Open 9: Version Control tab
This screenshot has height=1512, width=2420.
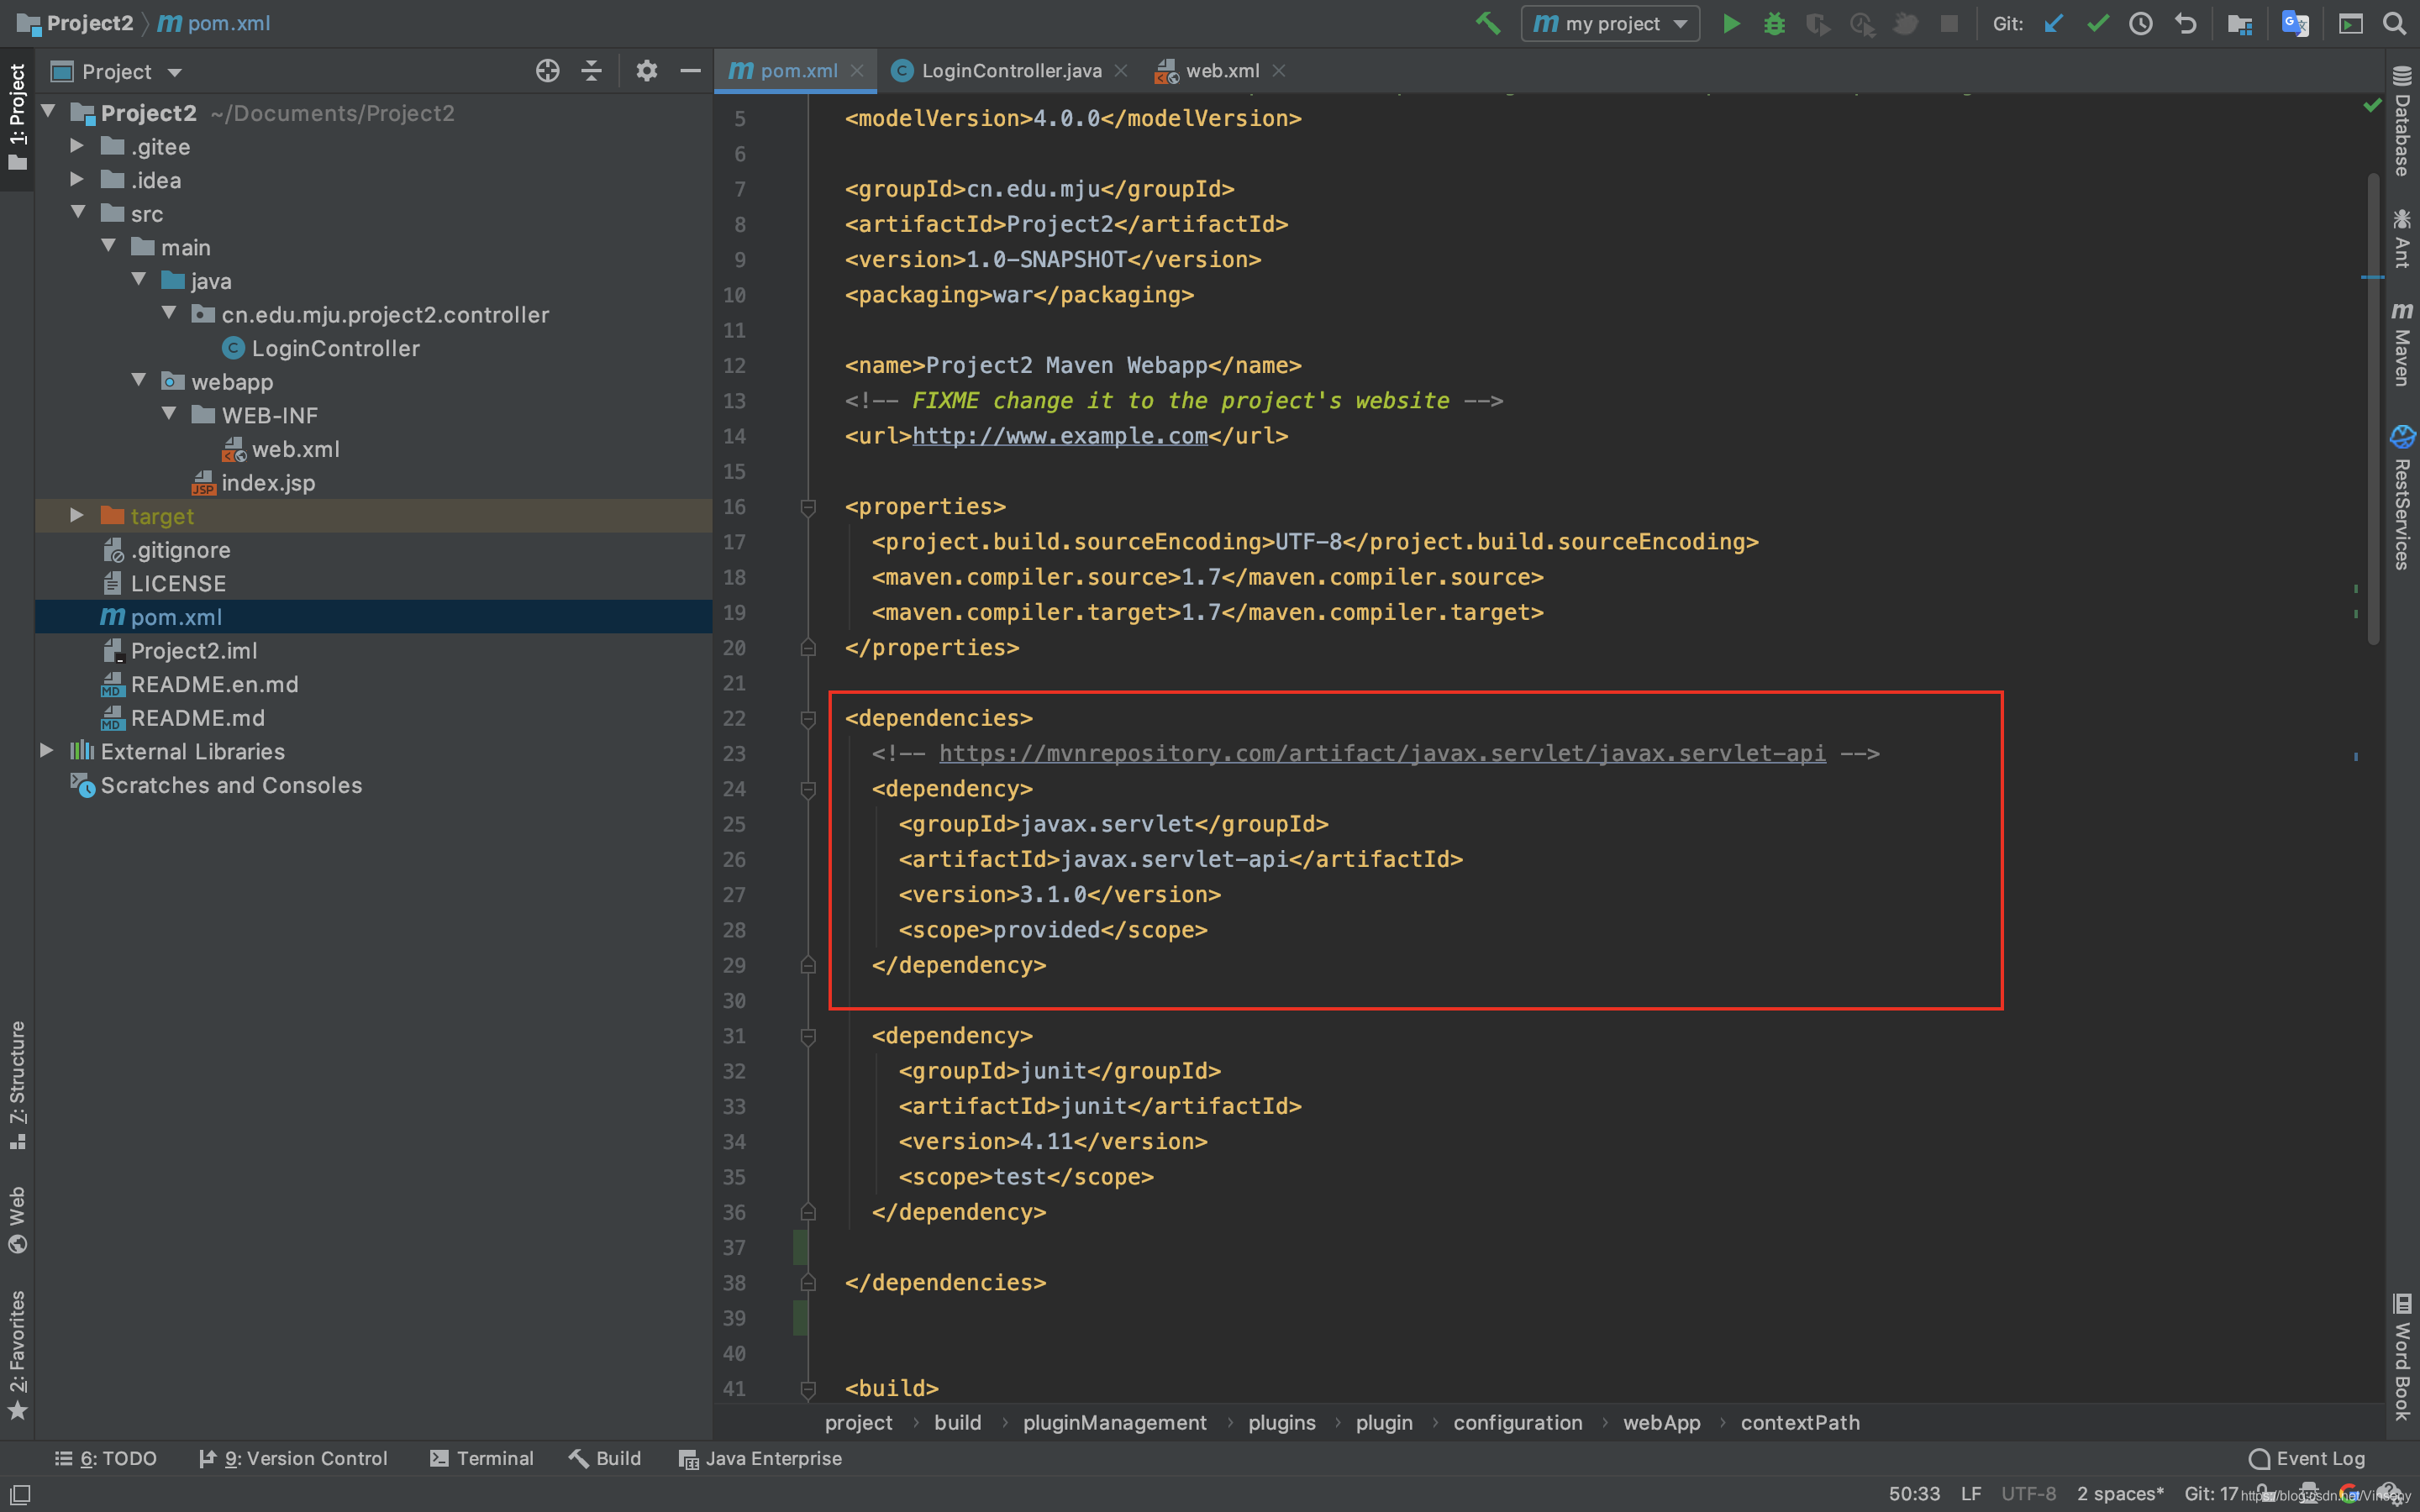click(x=293, y=1459)
